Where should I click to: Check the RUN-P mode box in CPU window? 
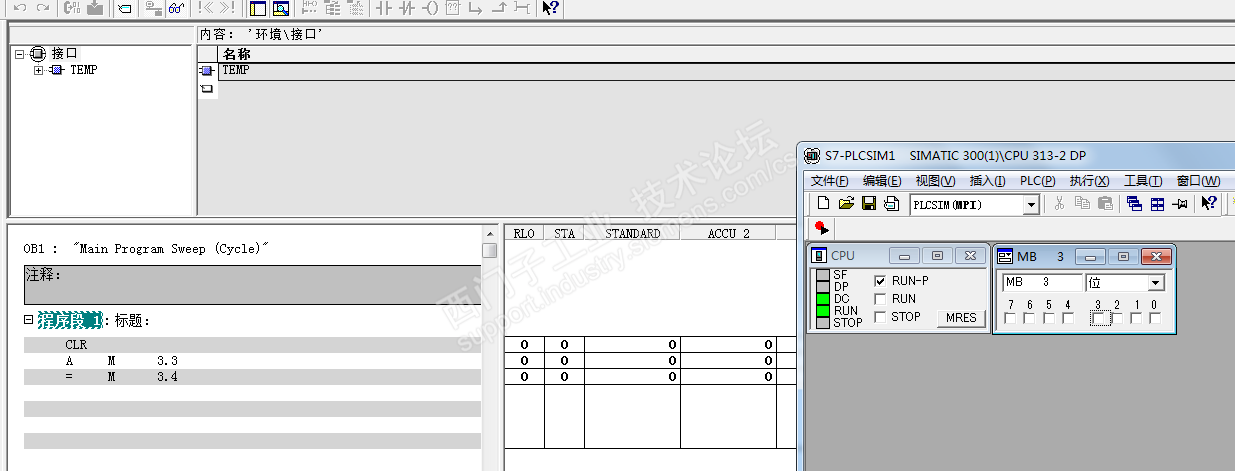[880, 281]
